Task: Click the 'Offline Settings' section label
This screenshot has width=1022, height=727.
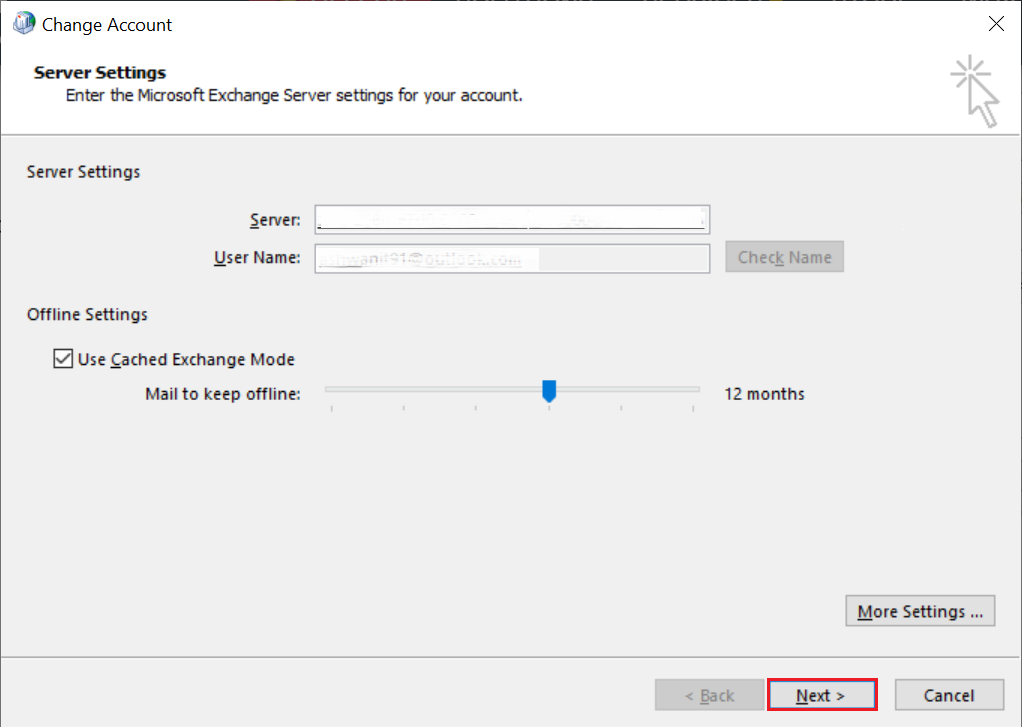Action: (x=87, y=314)
